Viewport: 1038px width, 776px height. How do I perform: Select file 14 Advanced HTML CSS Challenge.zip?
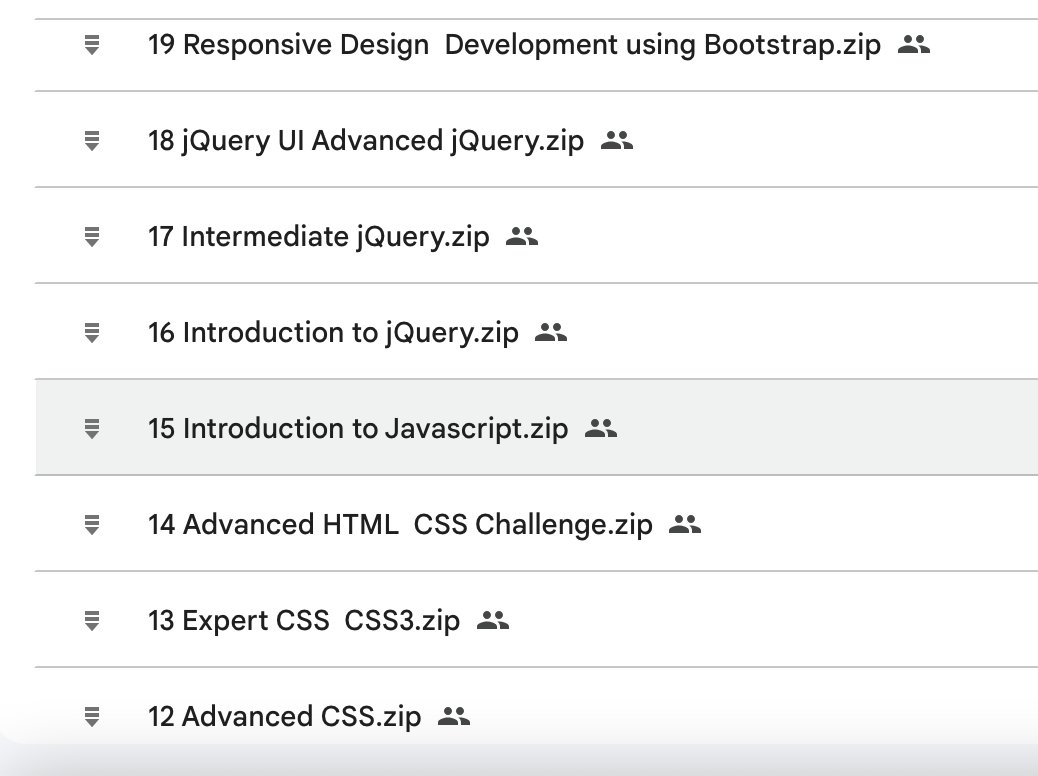pyautogui.click(x=400, y=525)
